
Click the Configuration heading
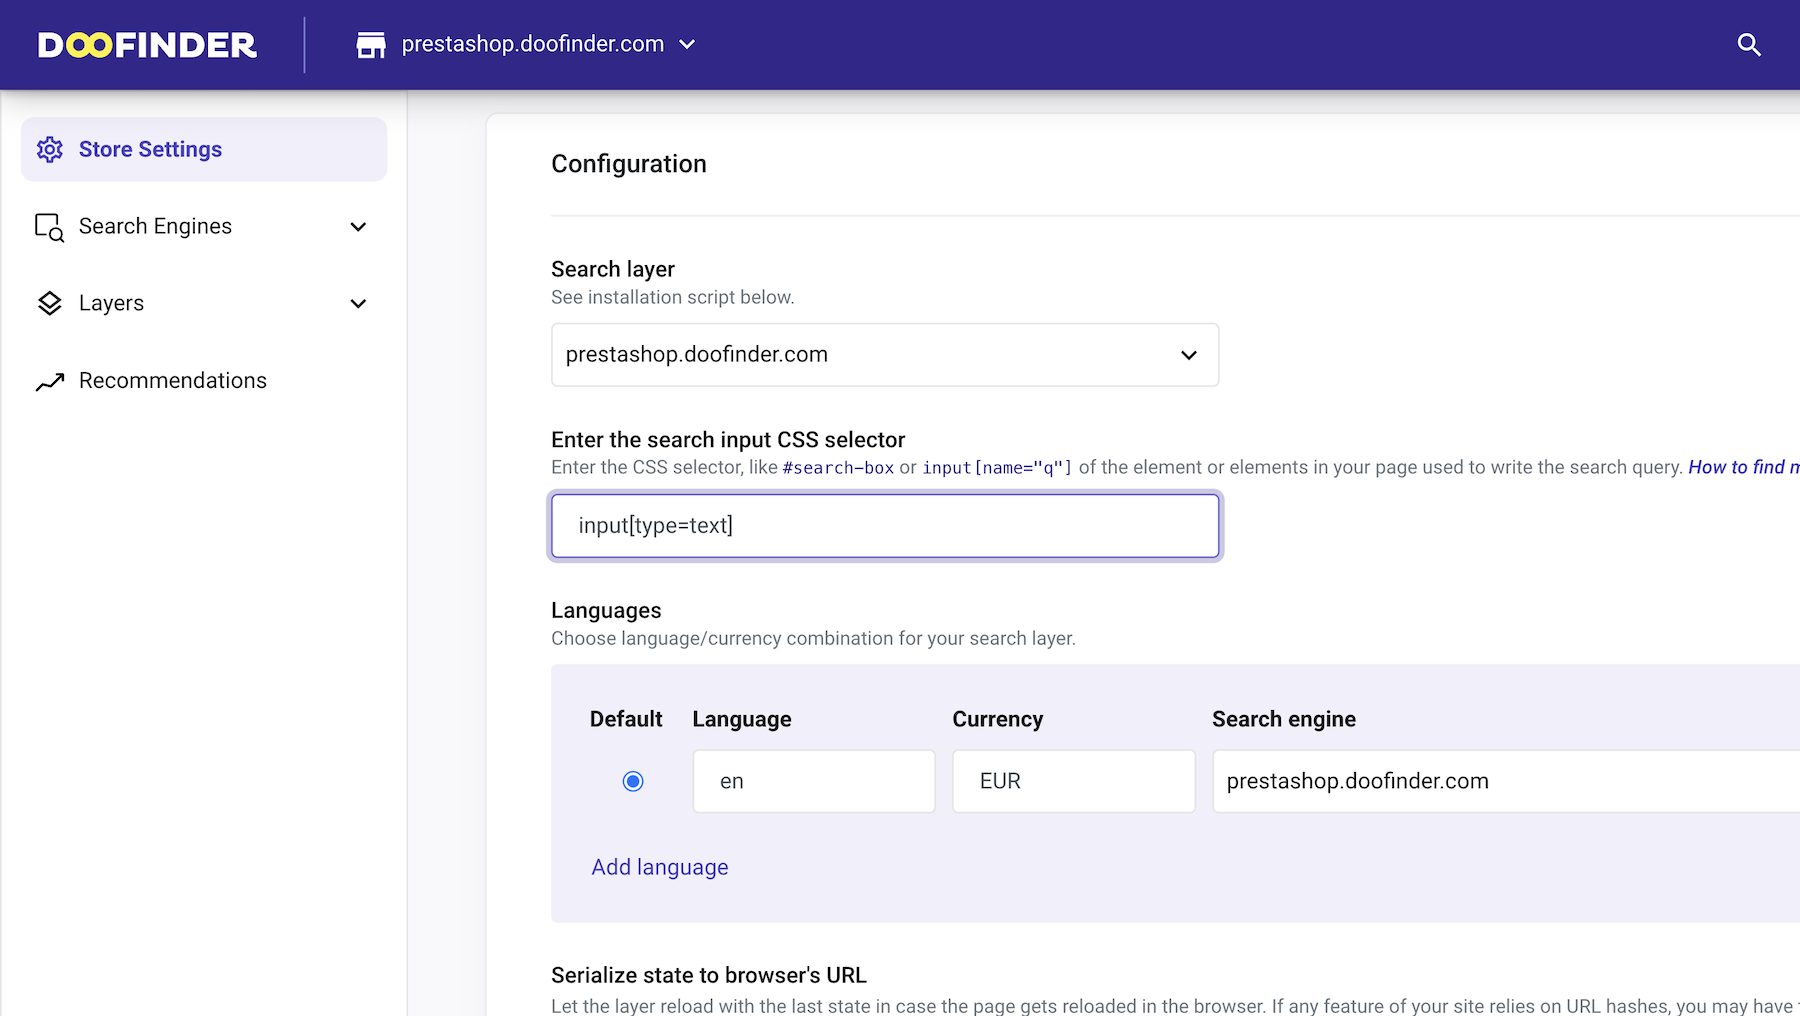coord(629,164)
